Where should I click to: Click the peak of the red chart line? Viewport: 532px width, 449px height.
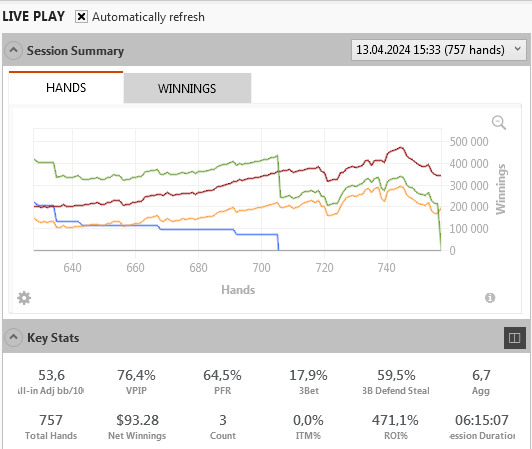pos(401,147)
